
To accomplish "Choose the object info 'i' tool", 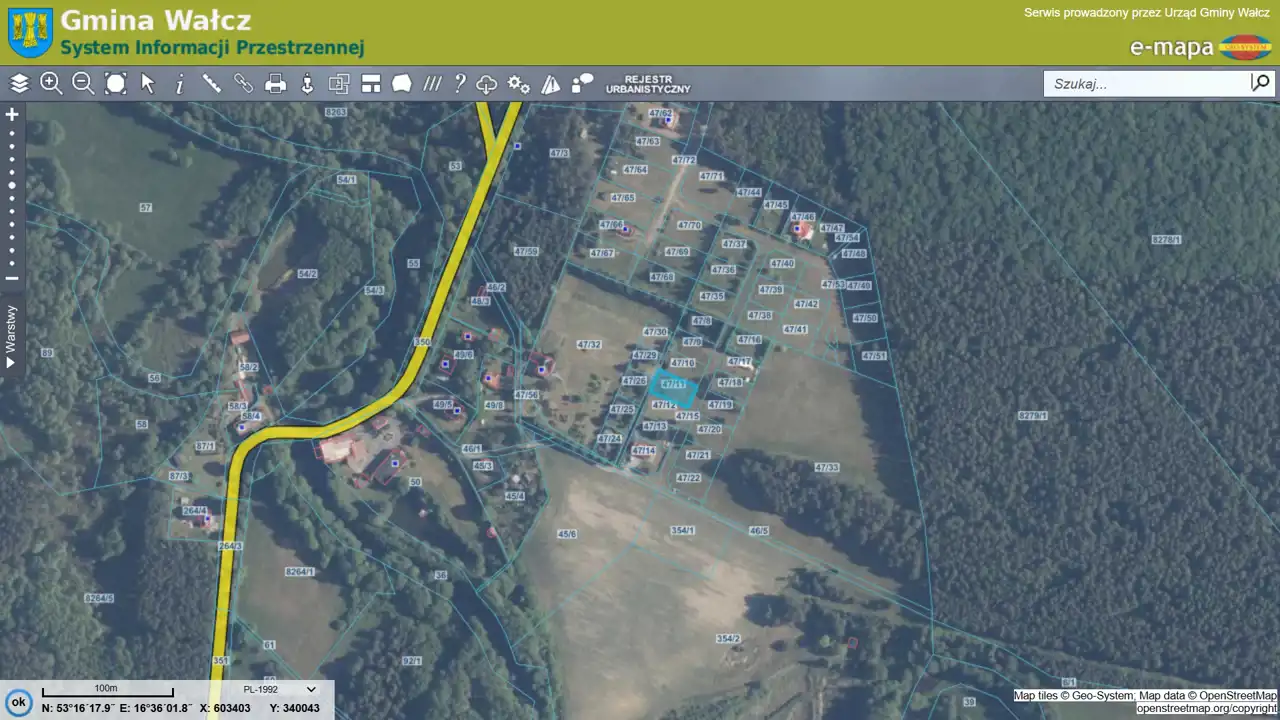I will tap(180, 85).
